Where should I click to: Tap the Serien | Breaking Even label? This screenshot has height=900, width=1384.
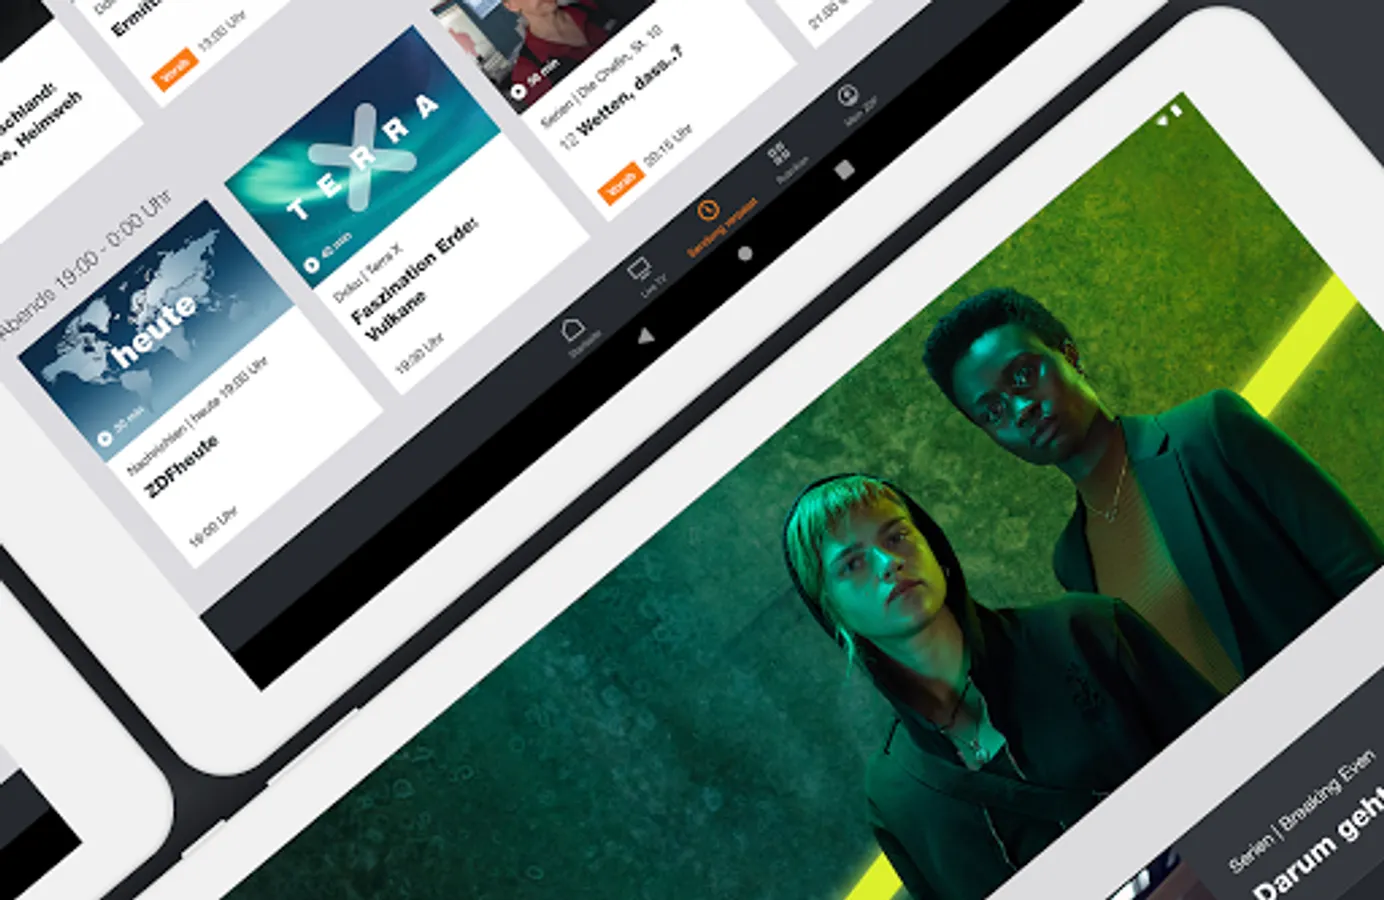1302,809
